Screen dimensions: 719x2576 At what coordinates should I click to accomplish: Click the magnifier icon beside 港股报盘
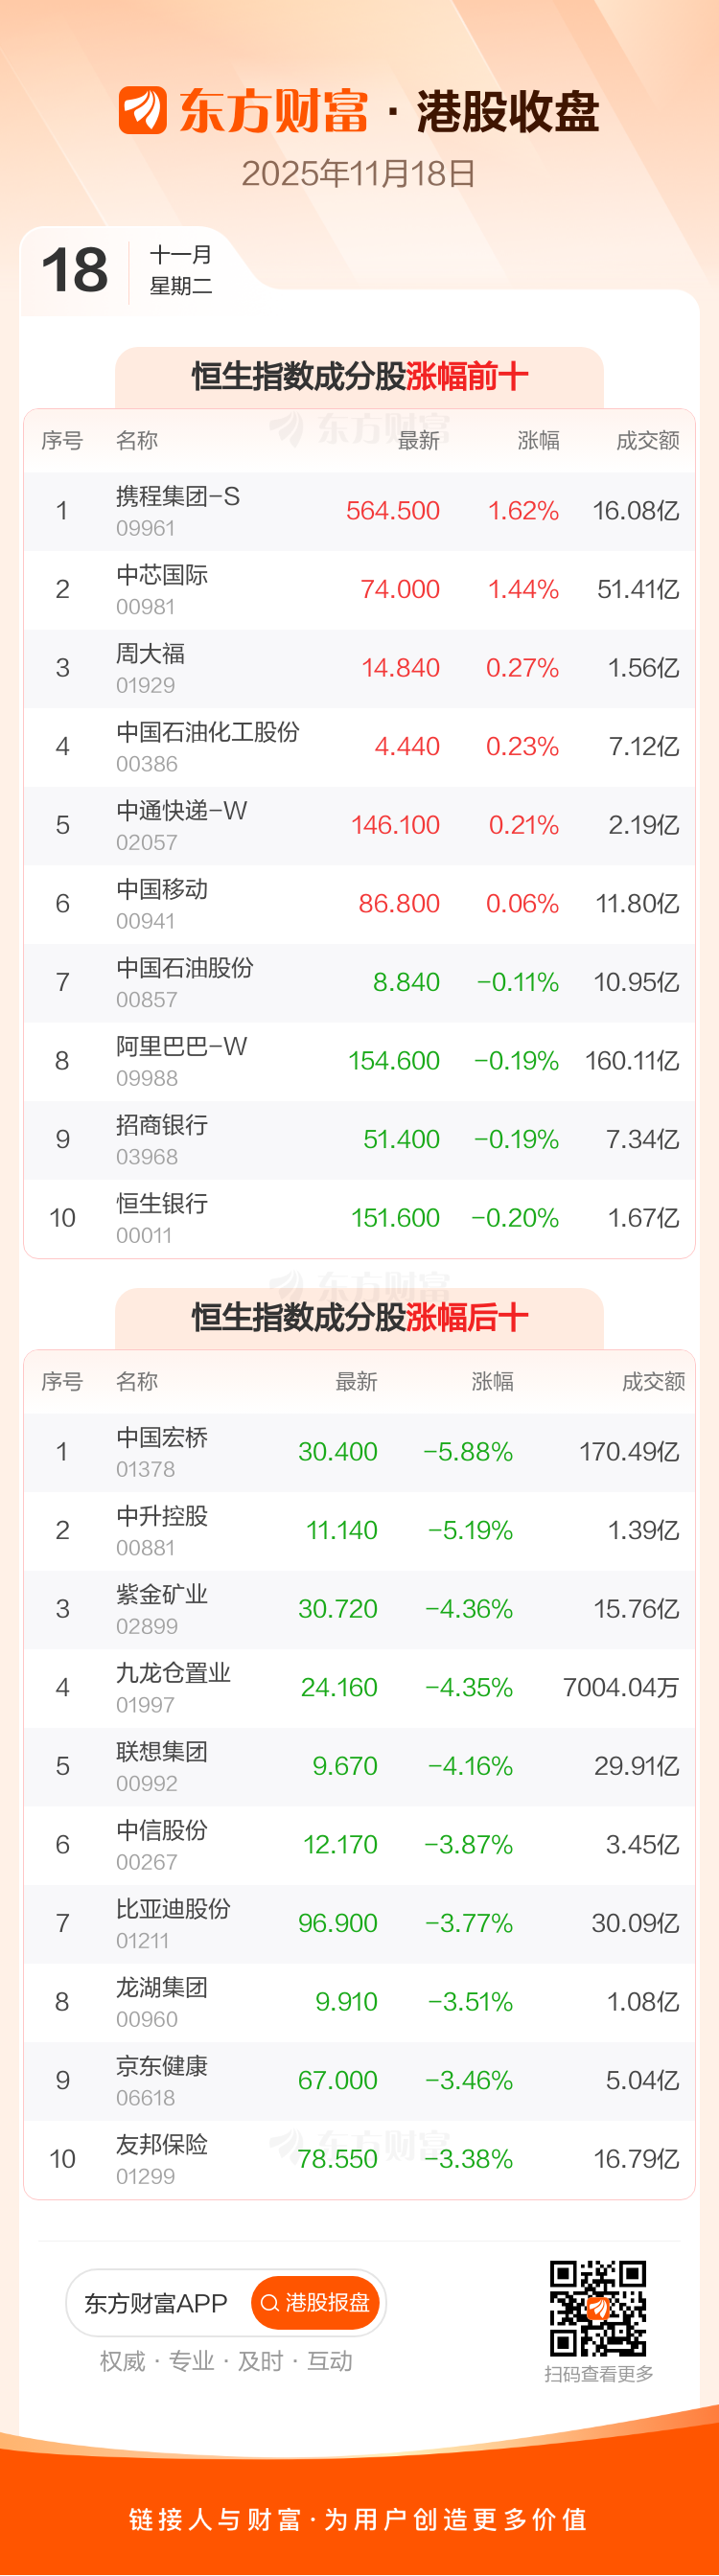point(269,2303)
